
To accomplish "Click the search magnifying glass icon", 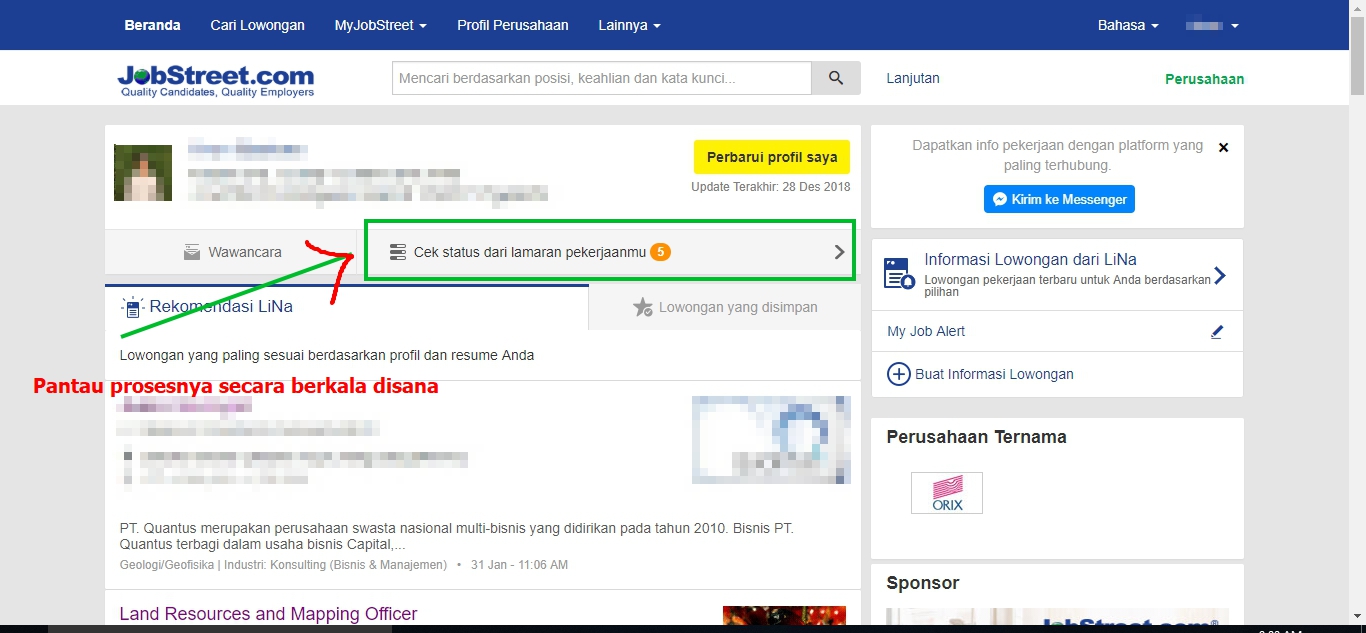I will [836, 77].
